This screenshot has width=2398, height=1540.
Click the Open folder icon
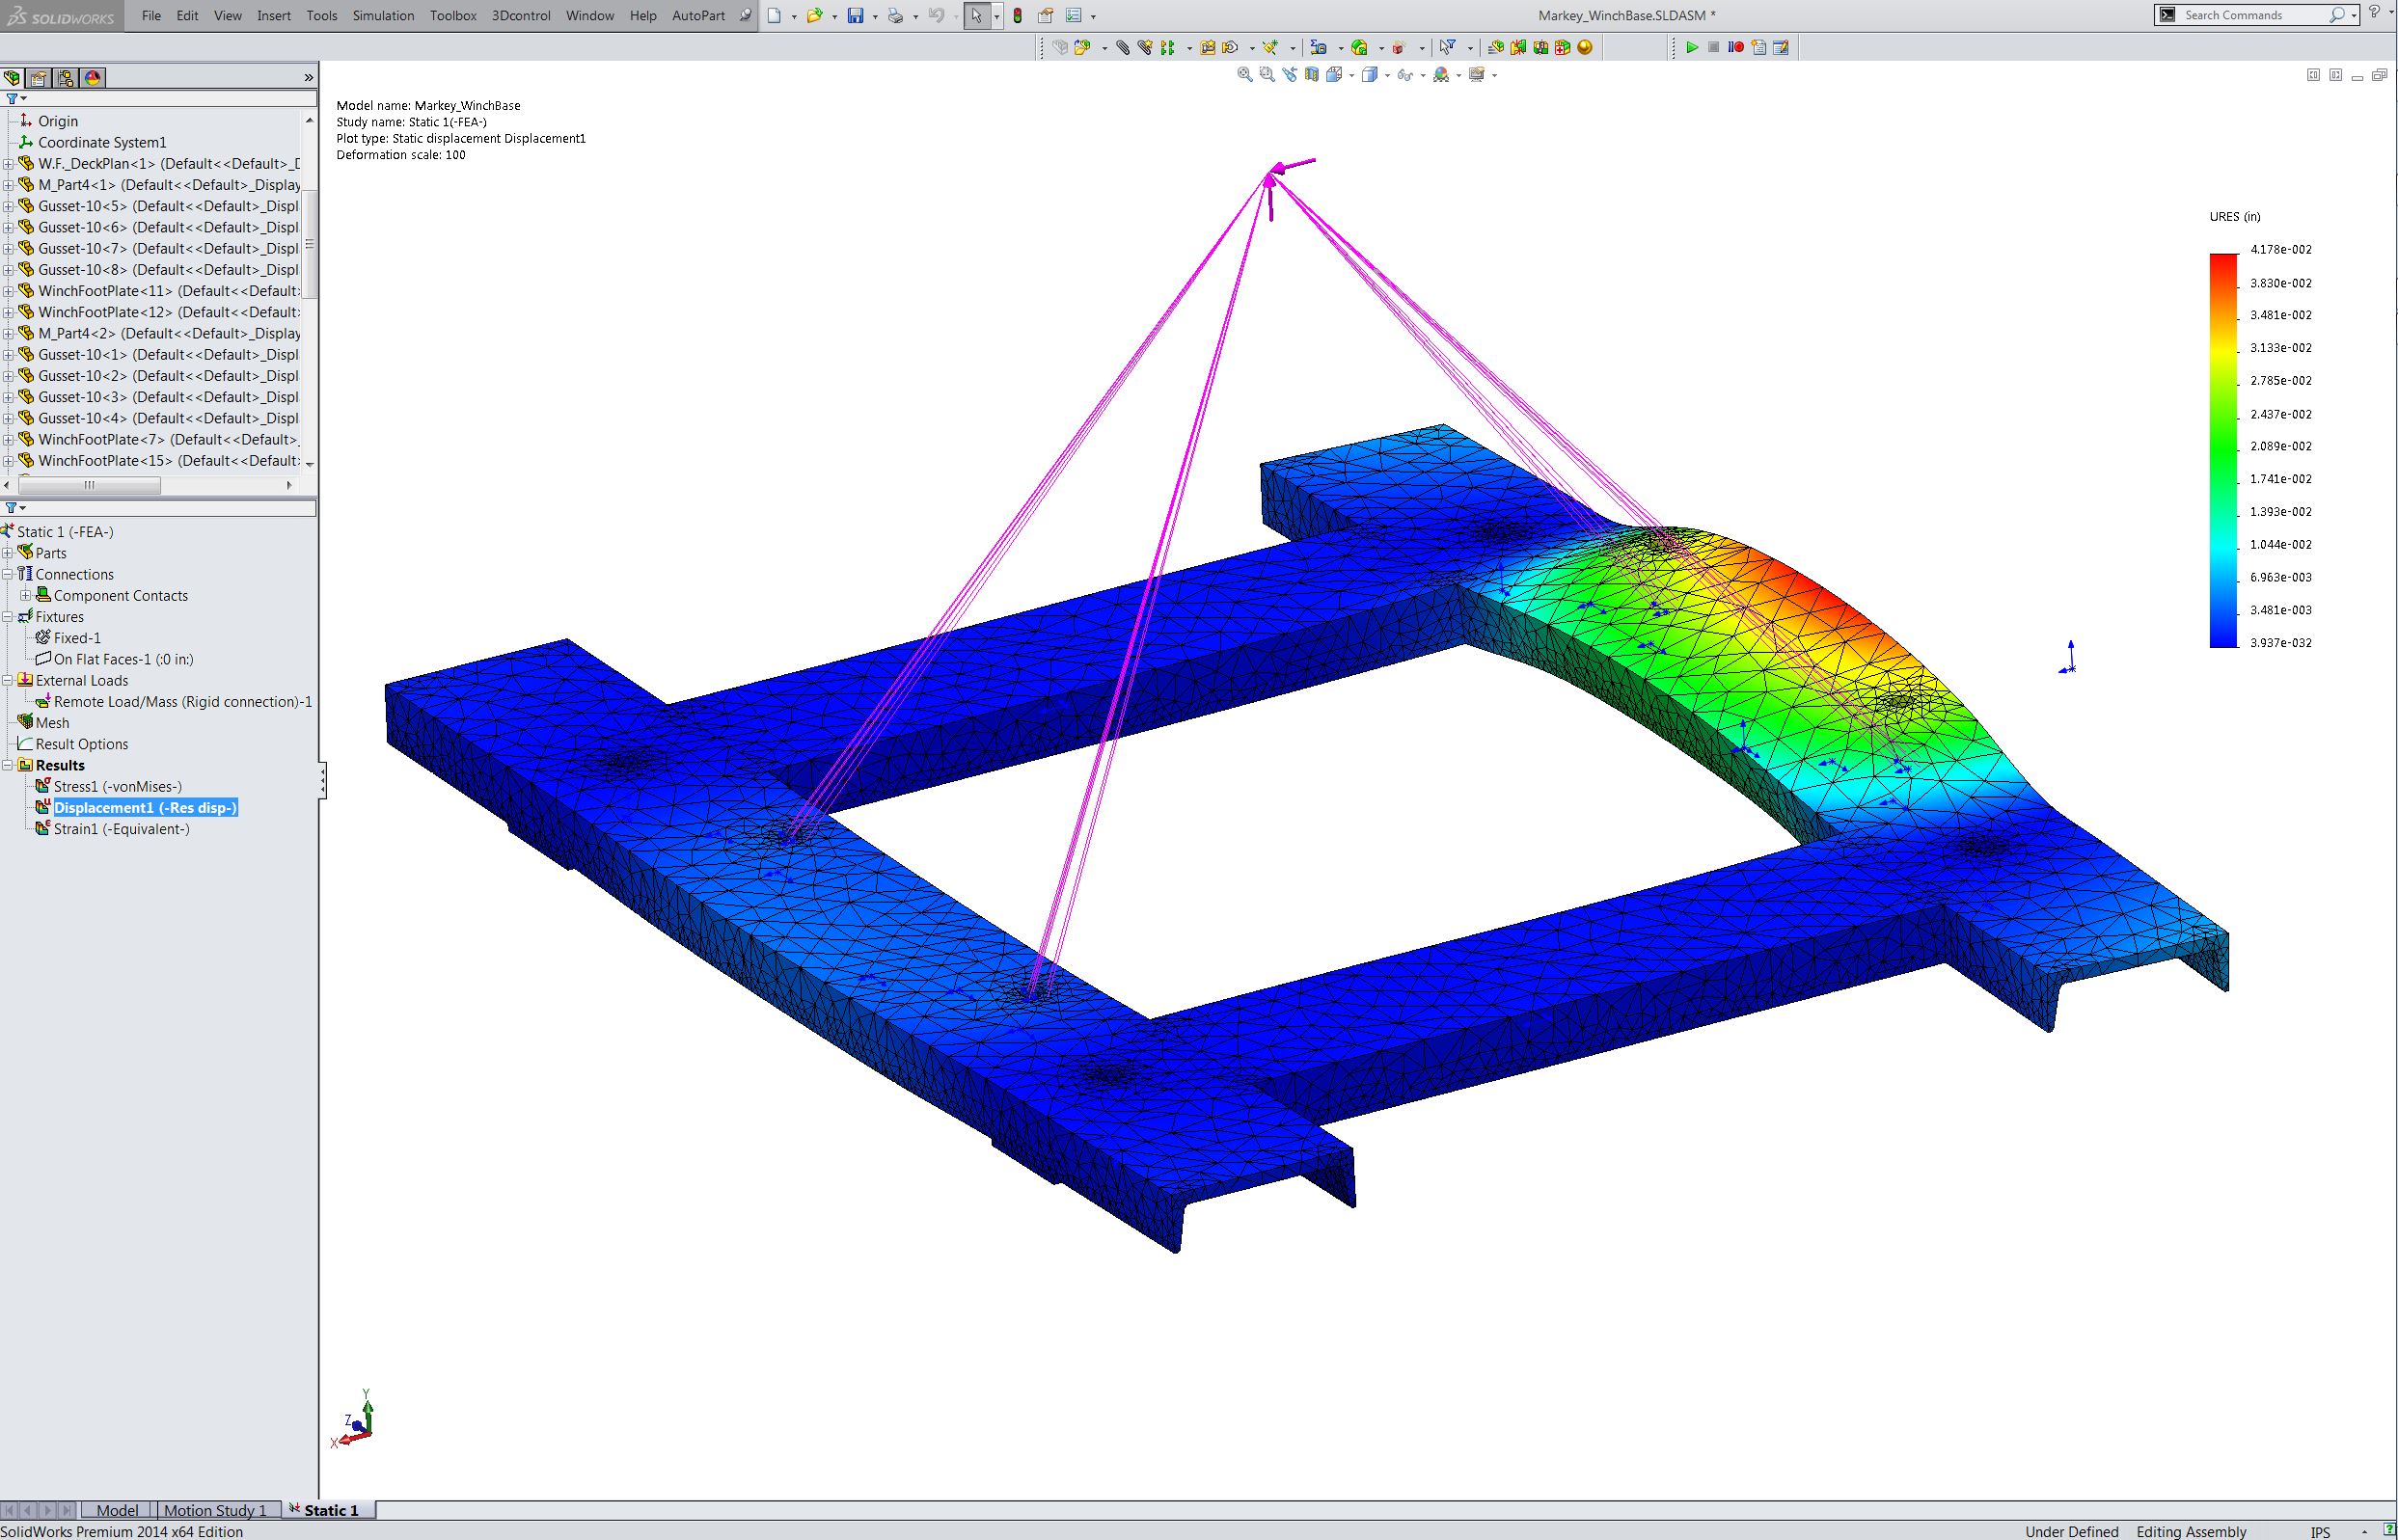[815, 16]
